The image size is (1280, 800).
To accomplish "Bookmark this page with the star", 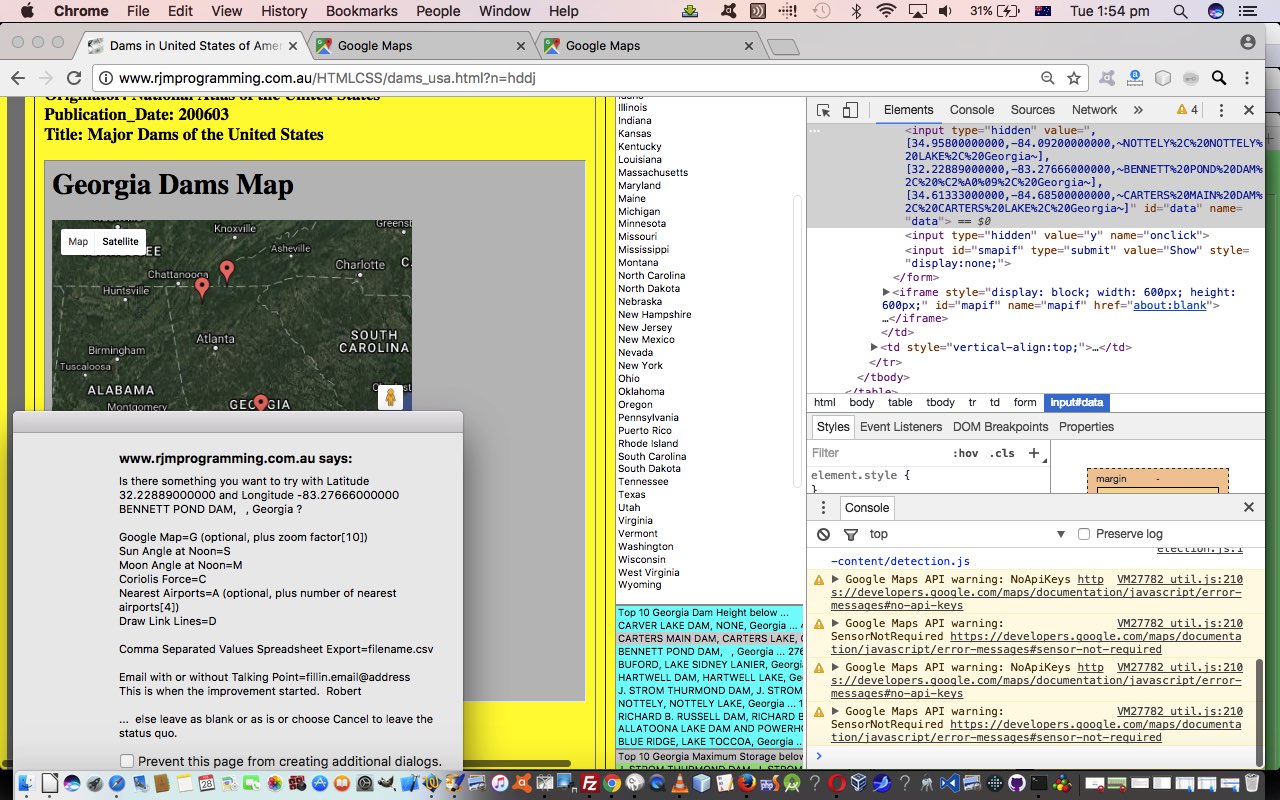I will (x=1074, y=78).
